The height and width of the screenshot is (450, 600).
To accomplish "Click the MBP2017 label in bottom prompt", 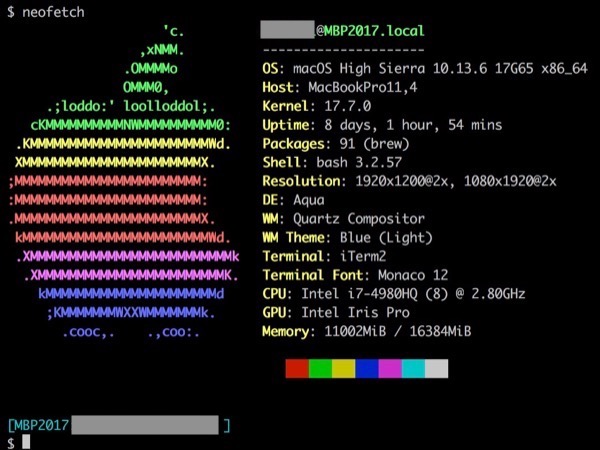I will 39,425.
